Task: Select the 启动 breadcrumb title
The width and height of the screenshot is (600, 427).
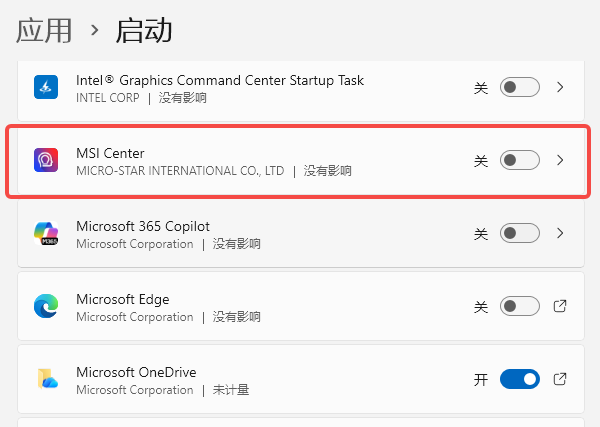Action: pyautogui.click(x=145, y=30)
